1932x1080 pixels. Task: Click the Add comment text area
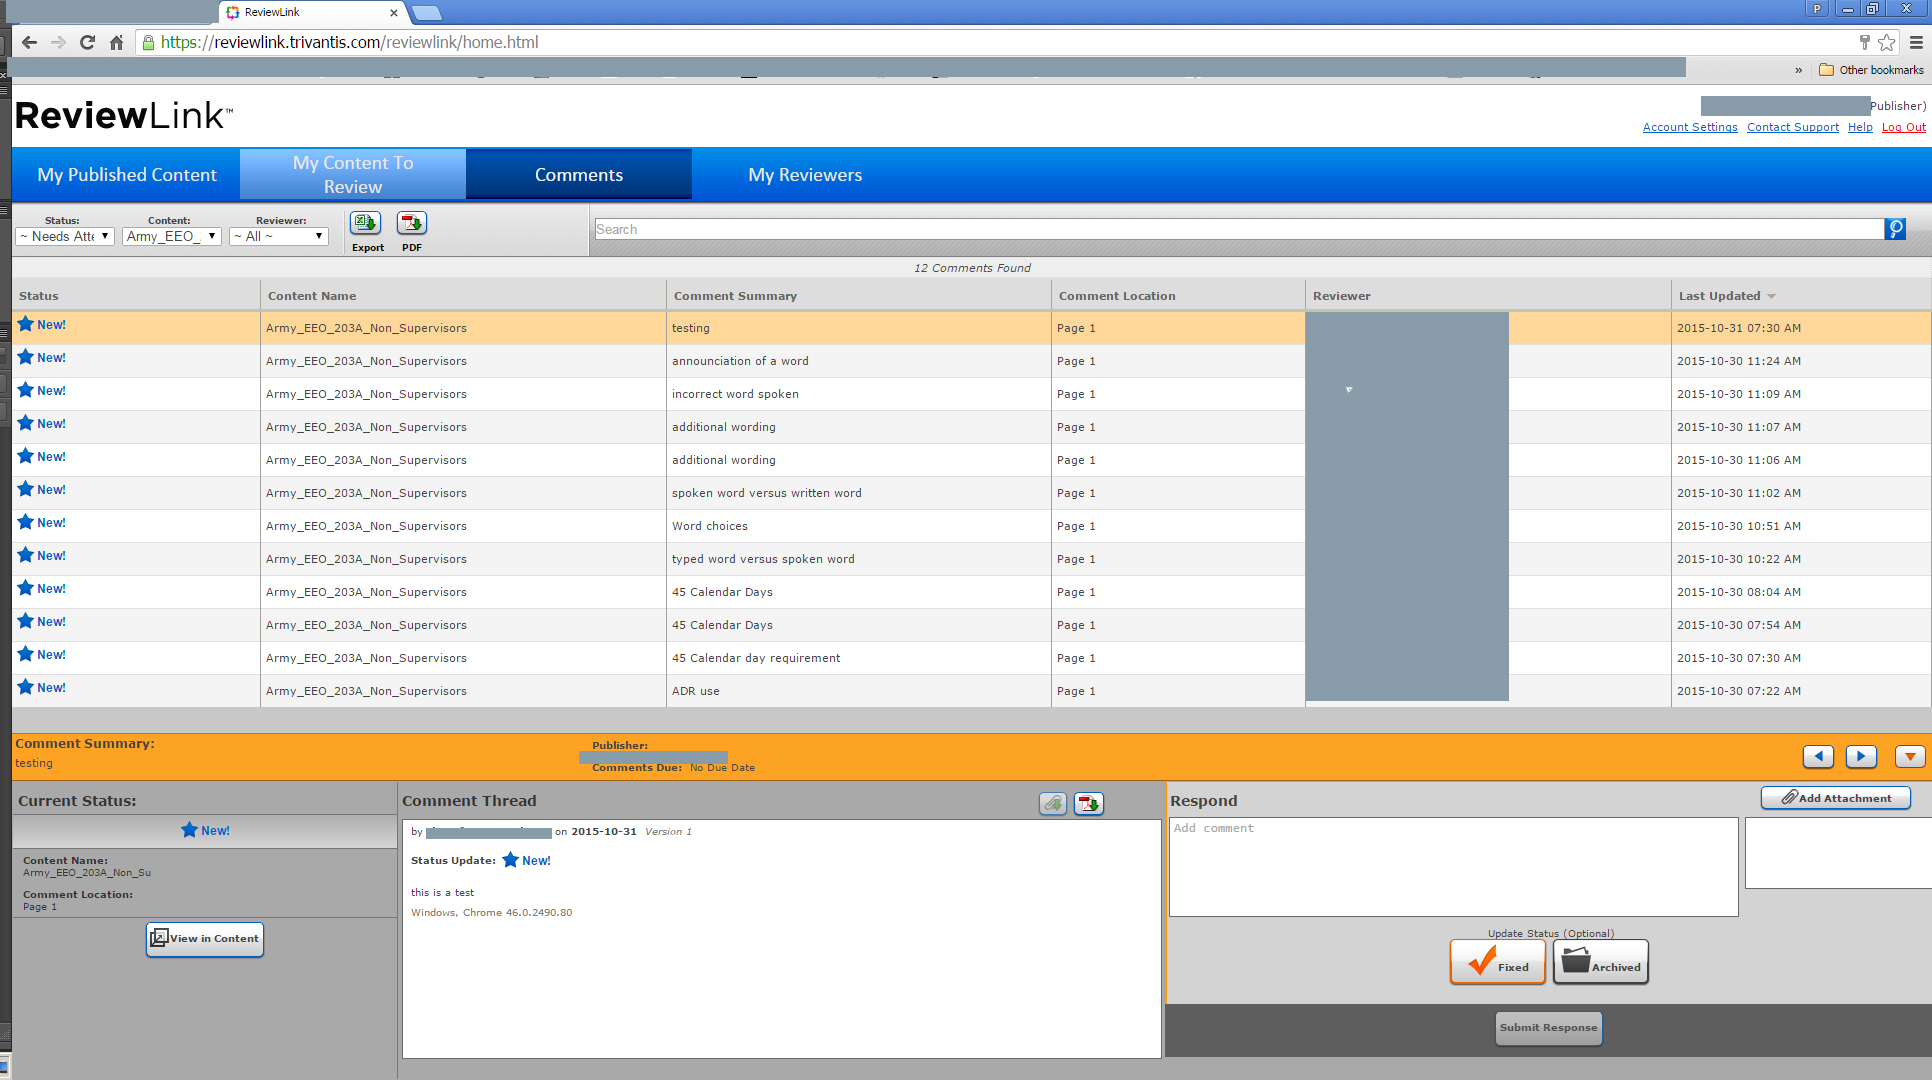(x=1454, y=867)
